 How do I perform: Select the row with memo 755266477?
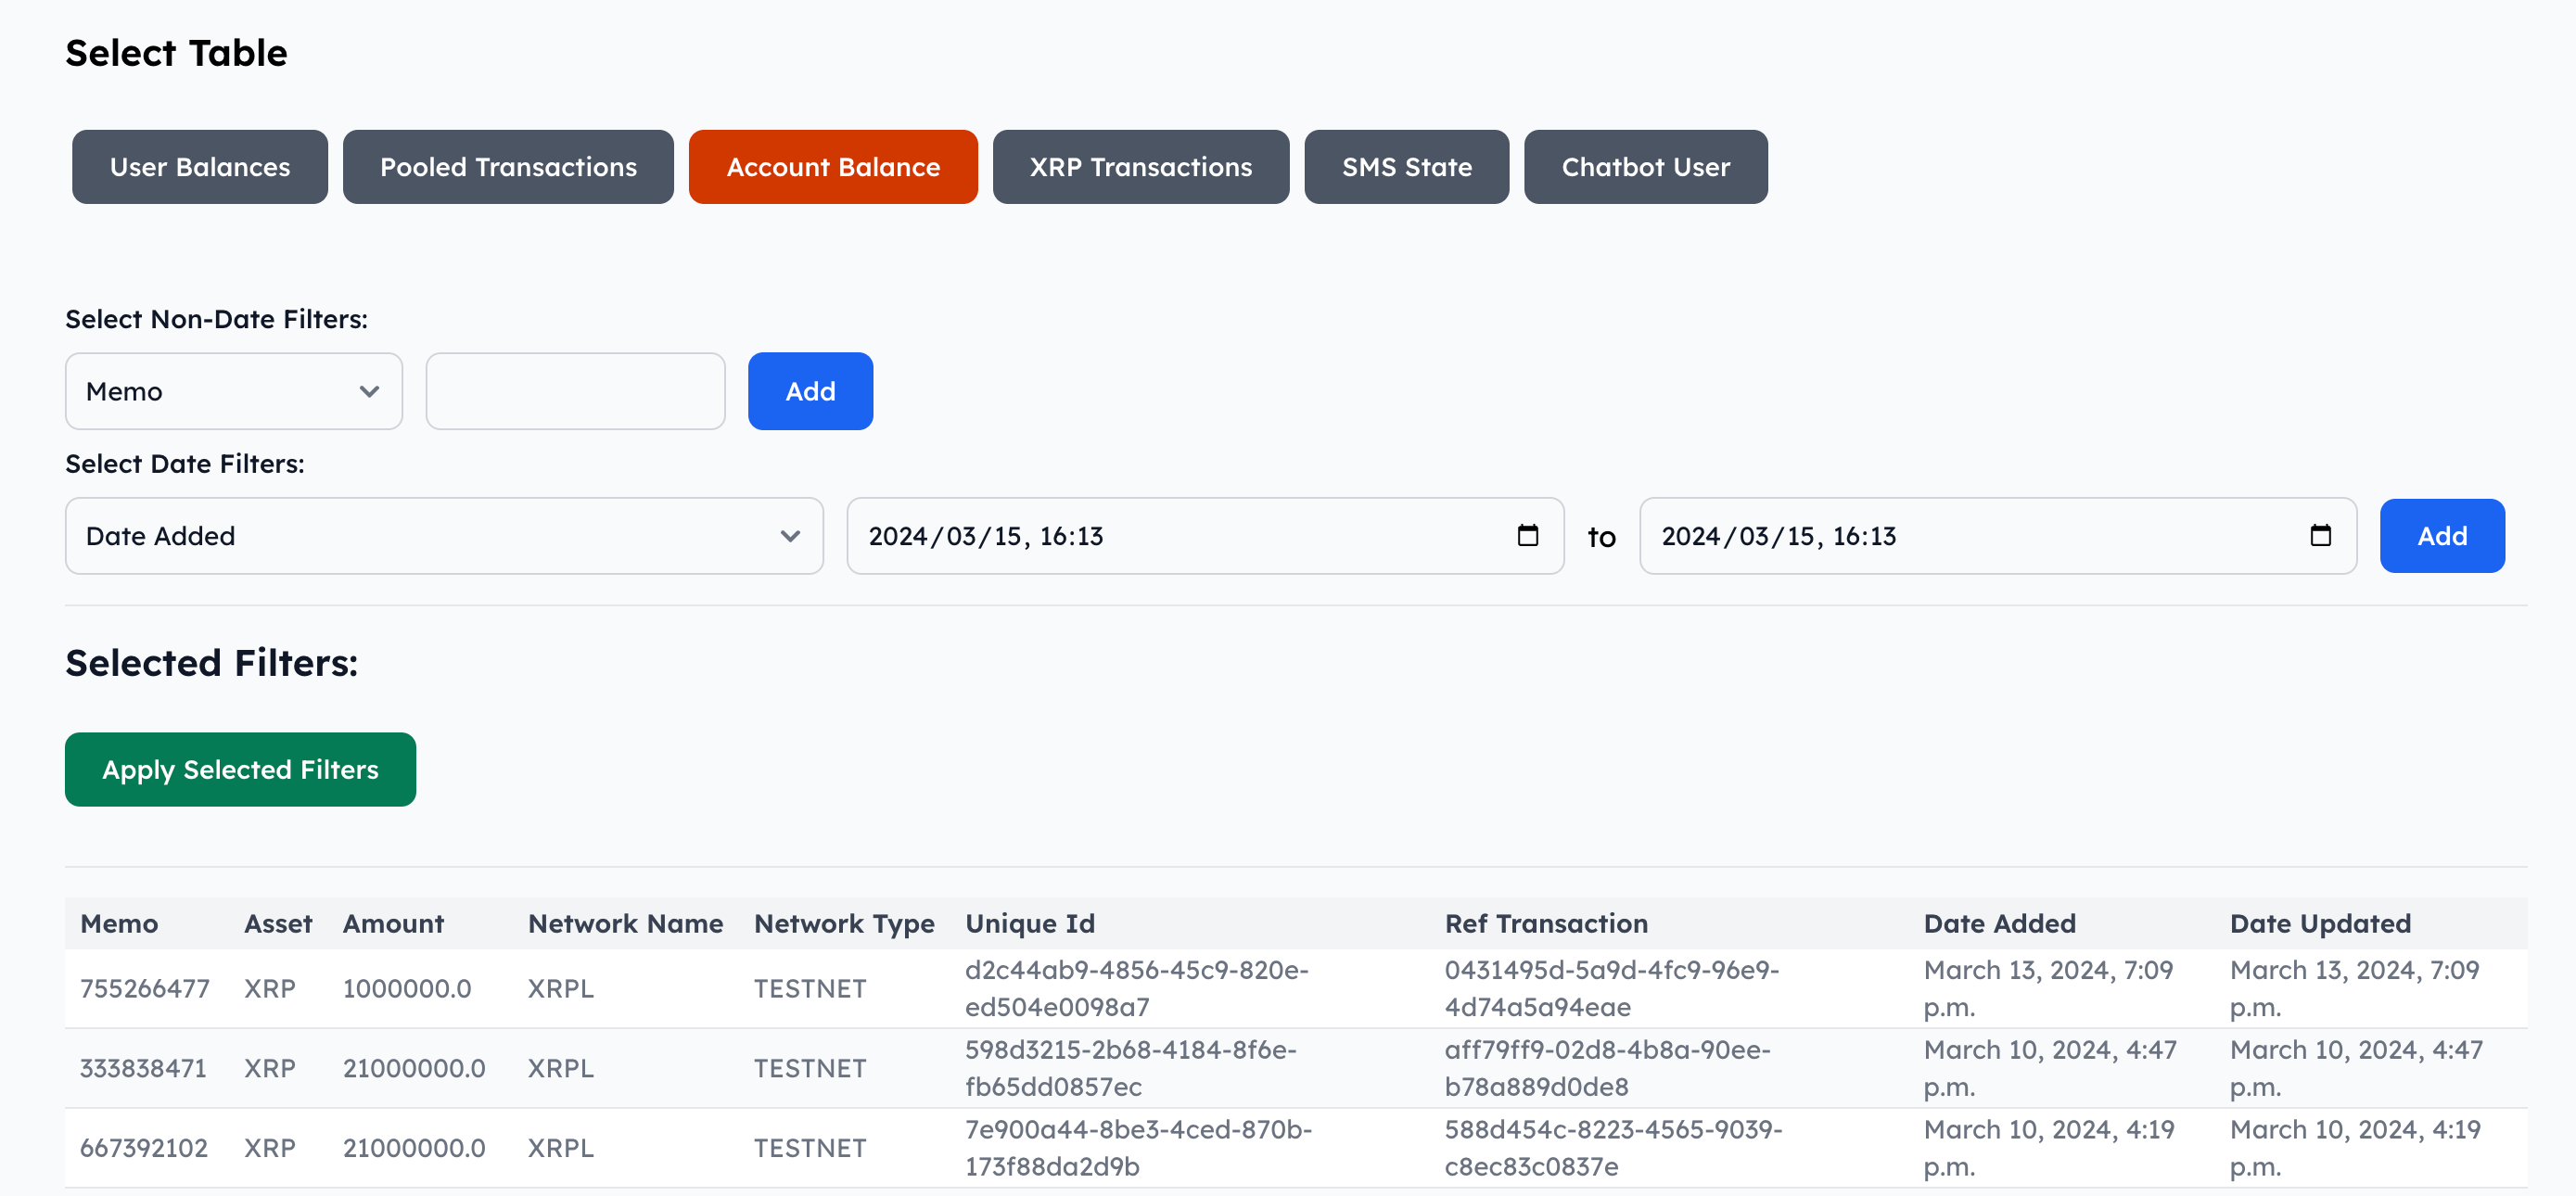pos(145,988)
